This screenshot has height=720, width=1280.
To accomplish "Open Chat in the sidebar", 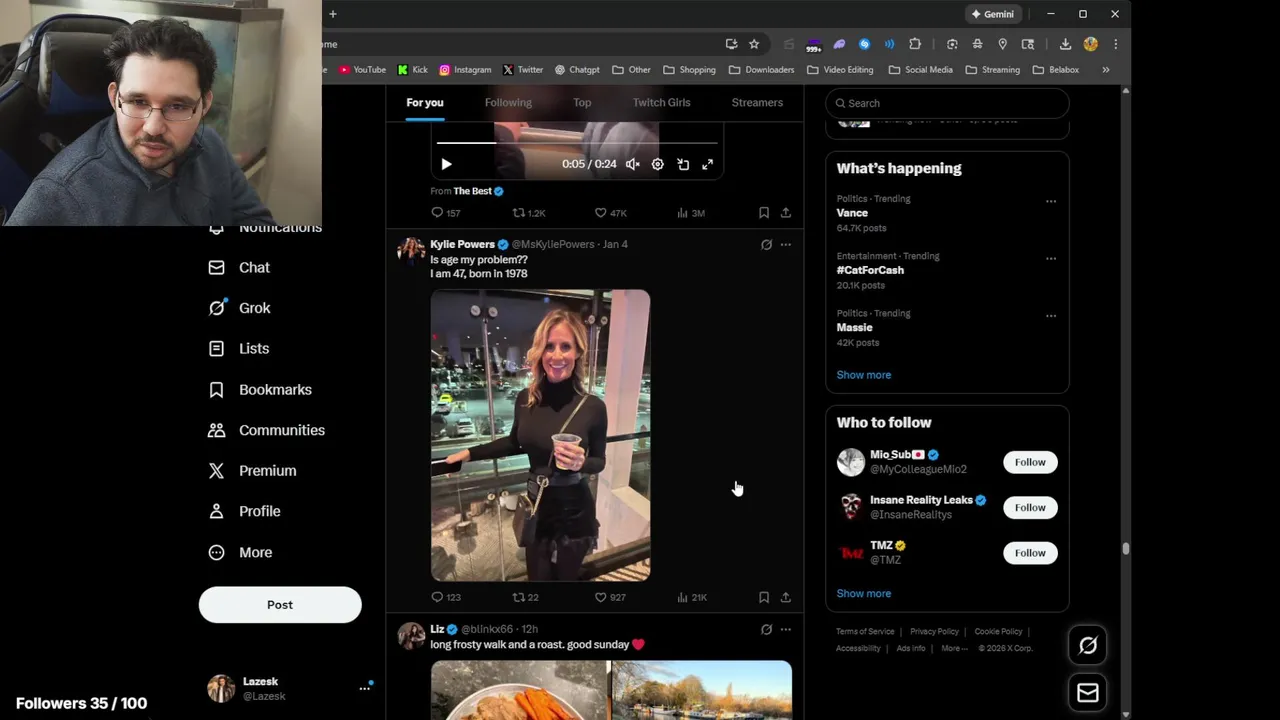I will click(239, 268).
